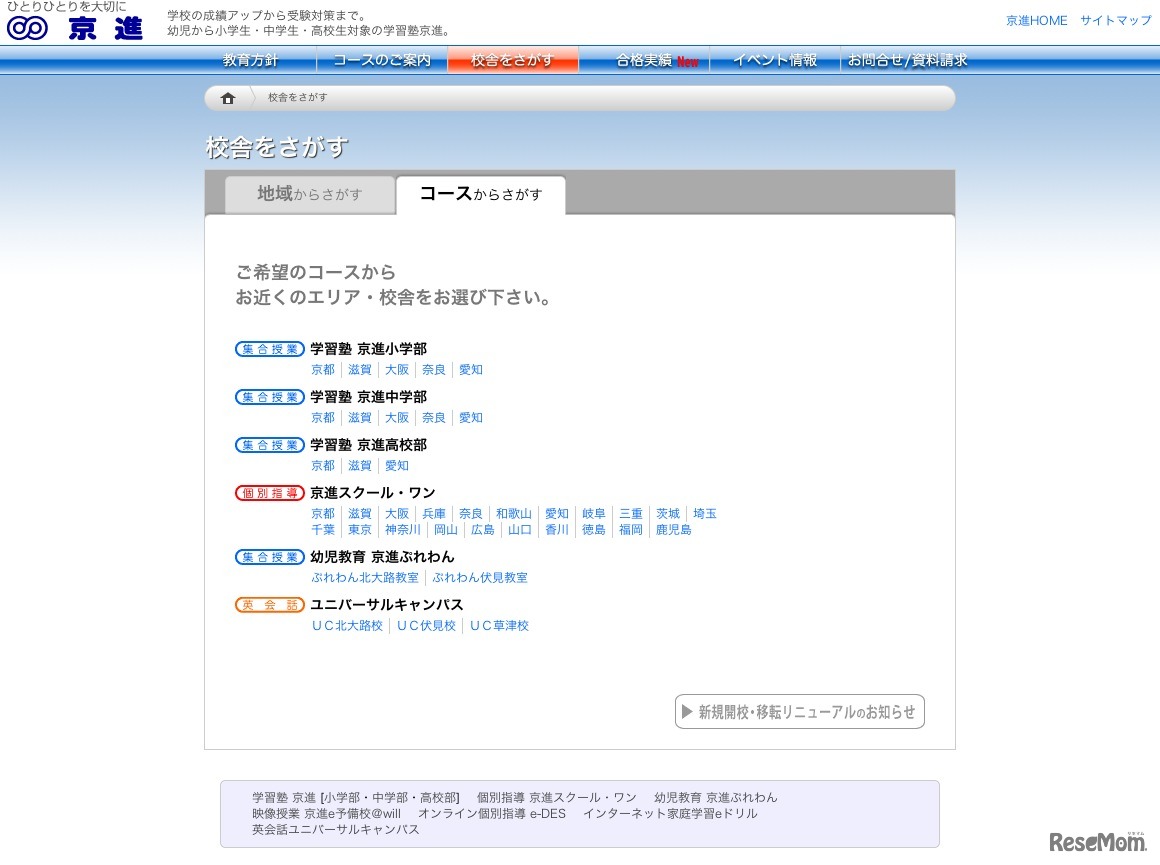Click the 新規開校・移転リニューアルのお知らせ button
Screen dimensions: 1160x865
coord(799,711)
